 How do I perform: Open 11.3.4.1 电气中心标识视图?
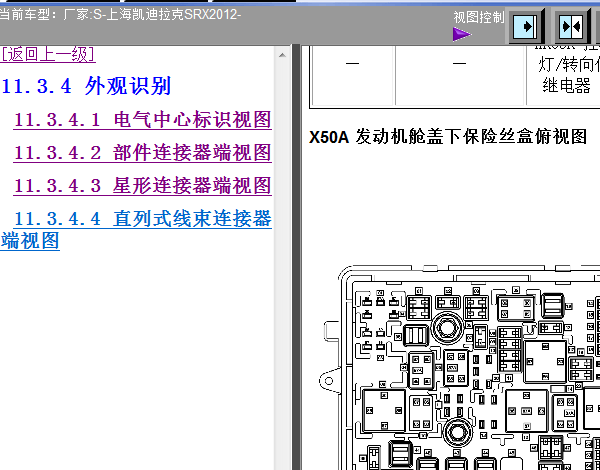click(x=142, y=119)
